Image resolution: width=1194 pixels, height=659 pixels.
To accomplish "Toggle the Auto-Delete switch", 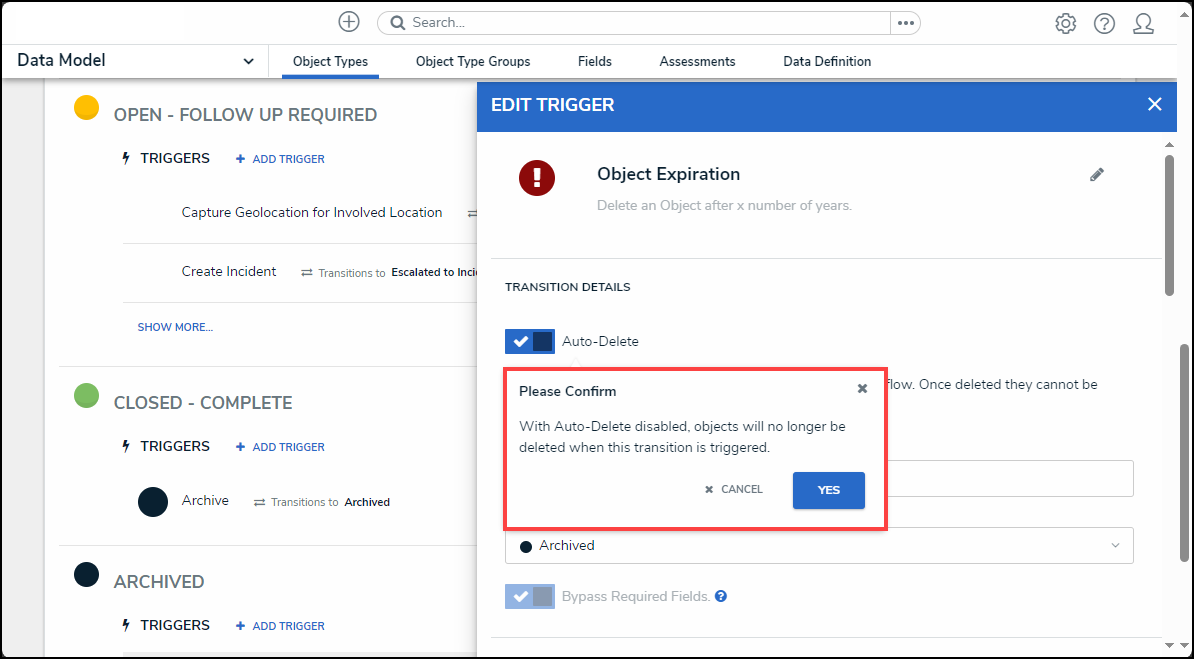I will tap(530, 341).
